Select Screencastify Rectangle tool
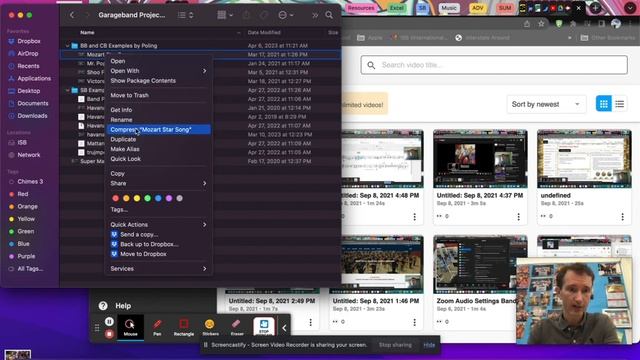The image size is (640, 360). (184, 327)
